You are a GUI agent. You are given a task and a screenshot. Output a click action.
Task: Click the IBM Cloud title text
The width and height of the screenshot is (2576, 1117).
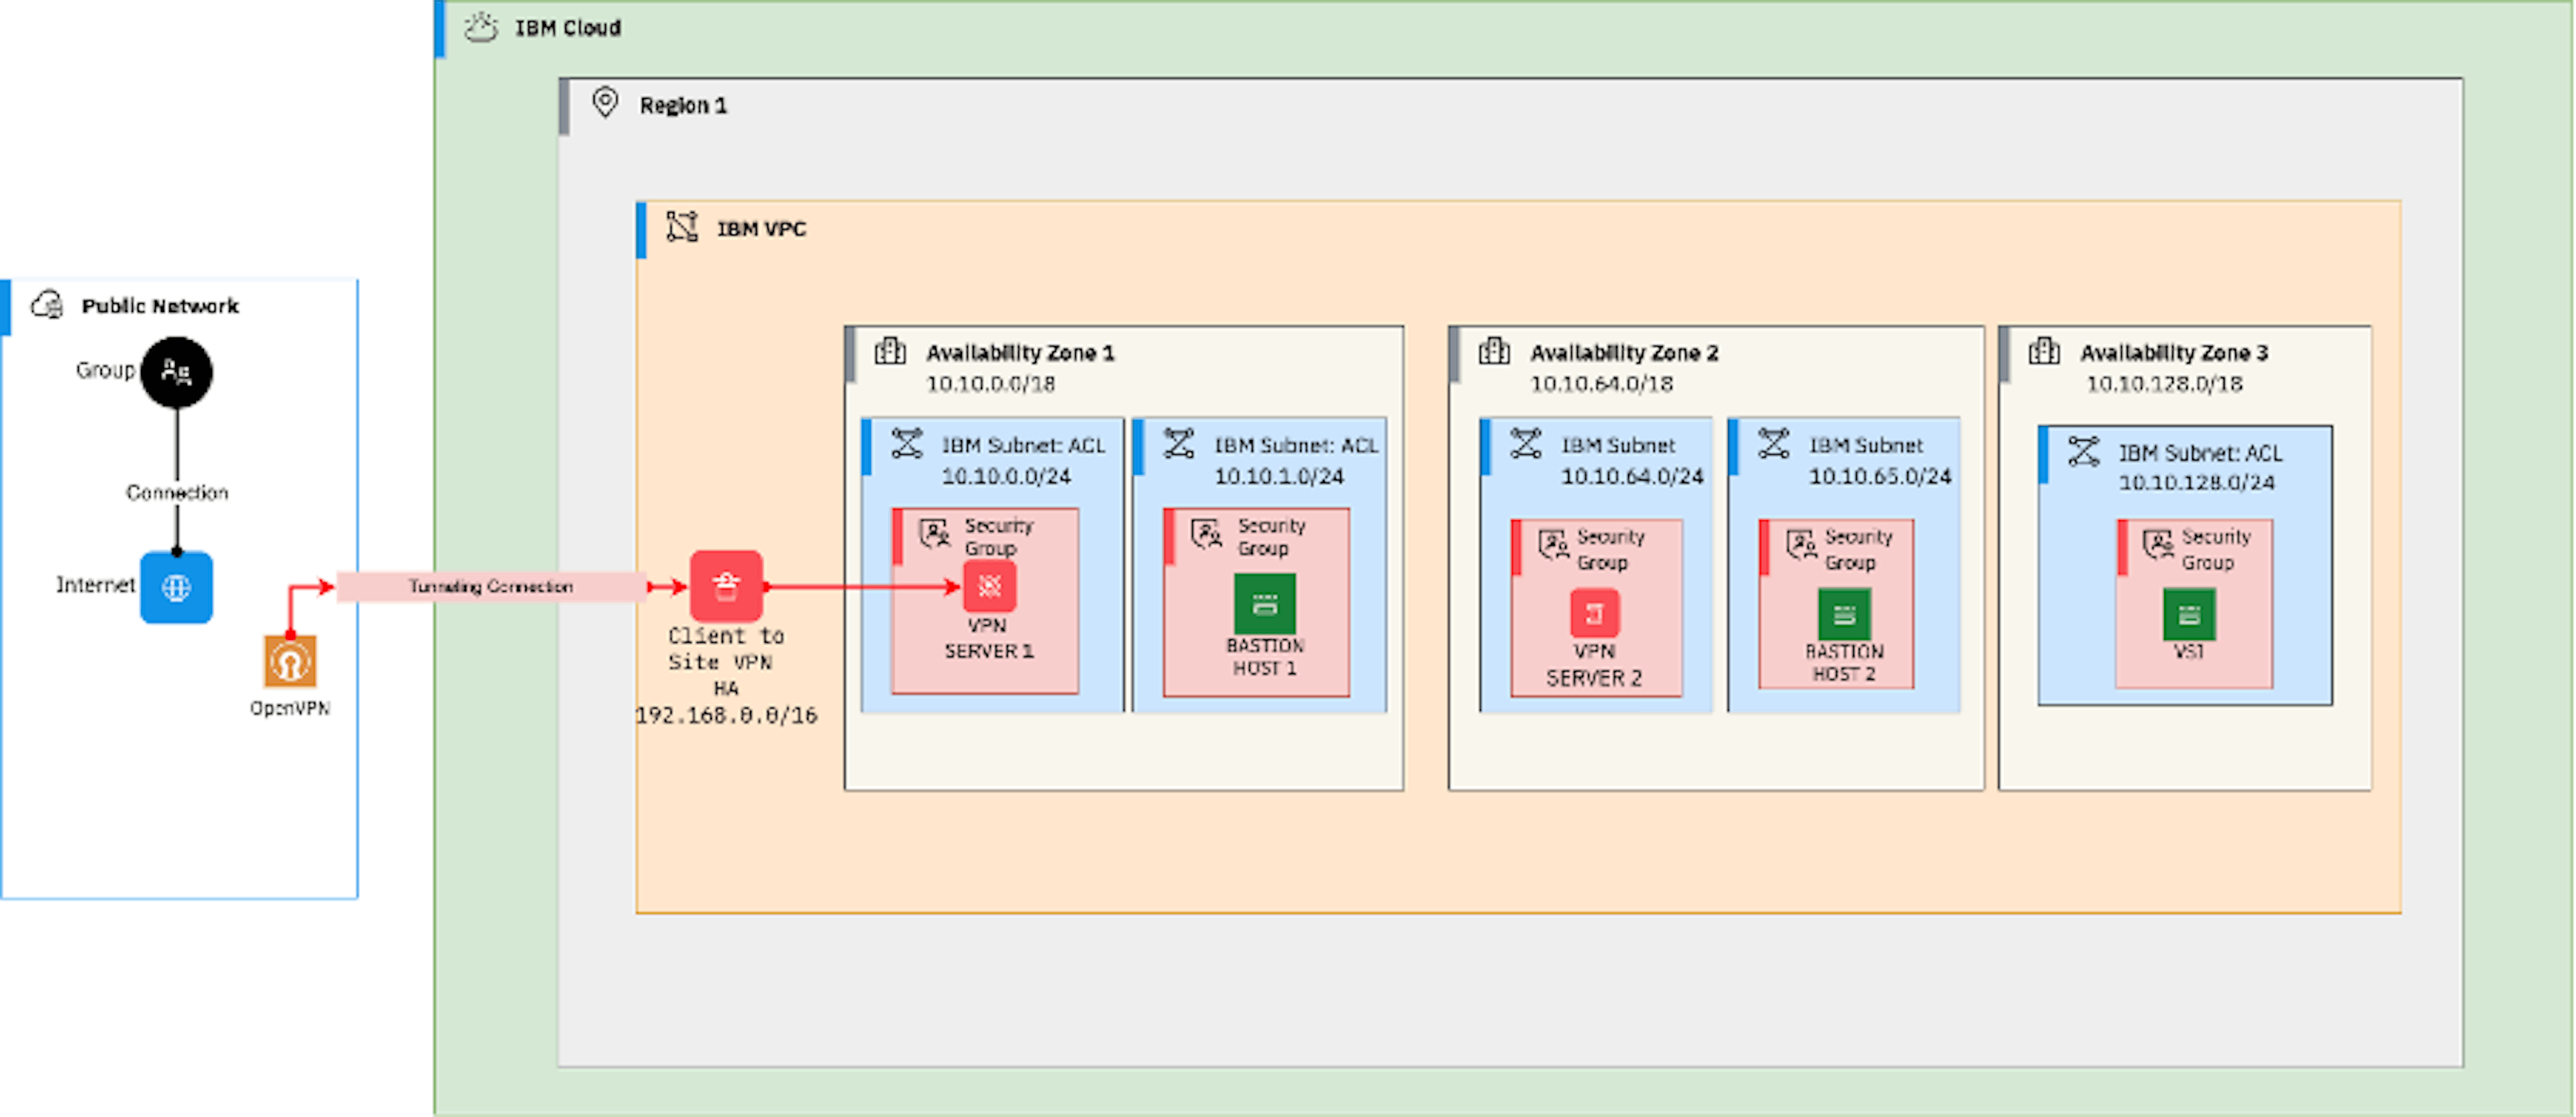tap(568, 28)
